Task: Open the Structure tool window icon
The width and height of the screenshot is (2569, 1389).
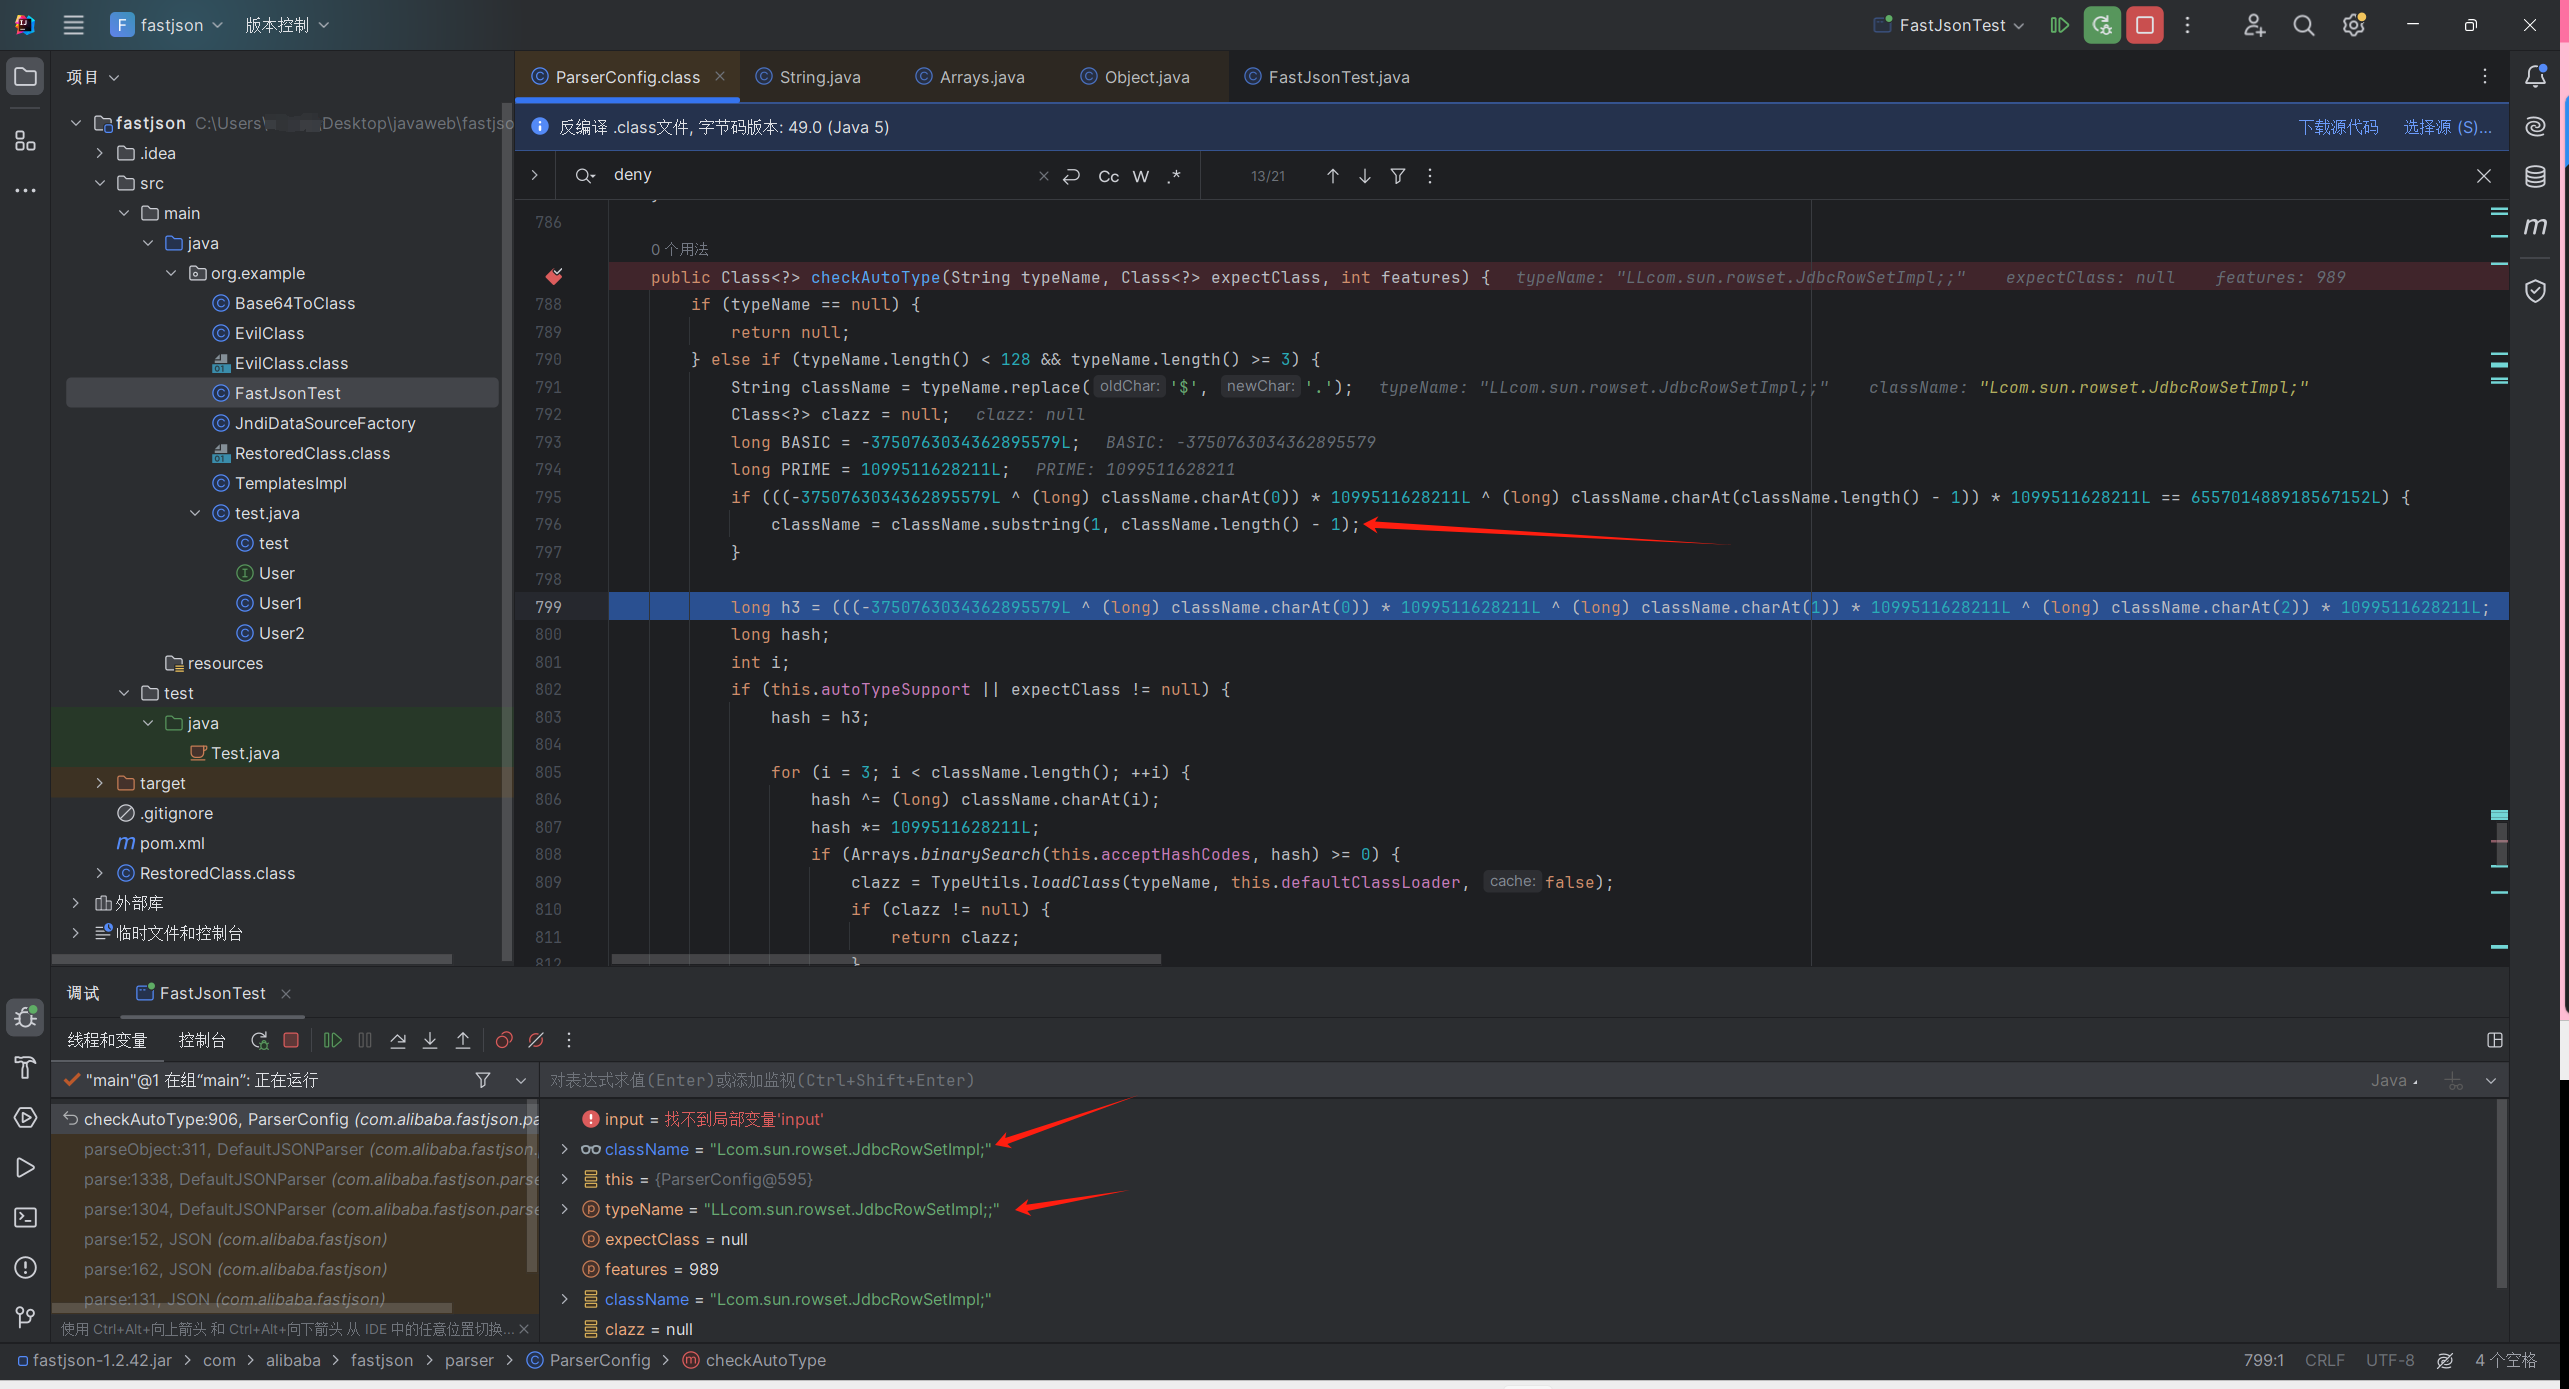Action: pos(25,140)
